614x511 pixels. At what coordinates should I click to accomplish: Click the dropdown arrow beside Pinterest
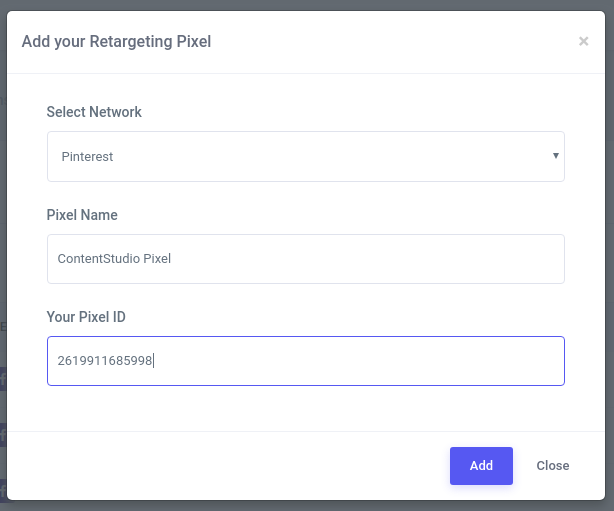pos(555,156)
